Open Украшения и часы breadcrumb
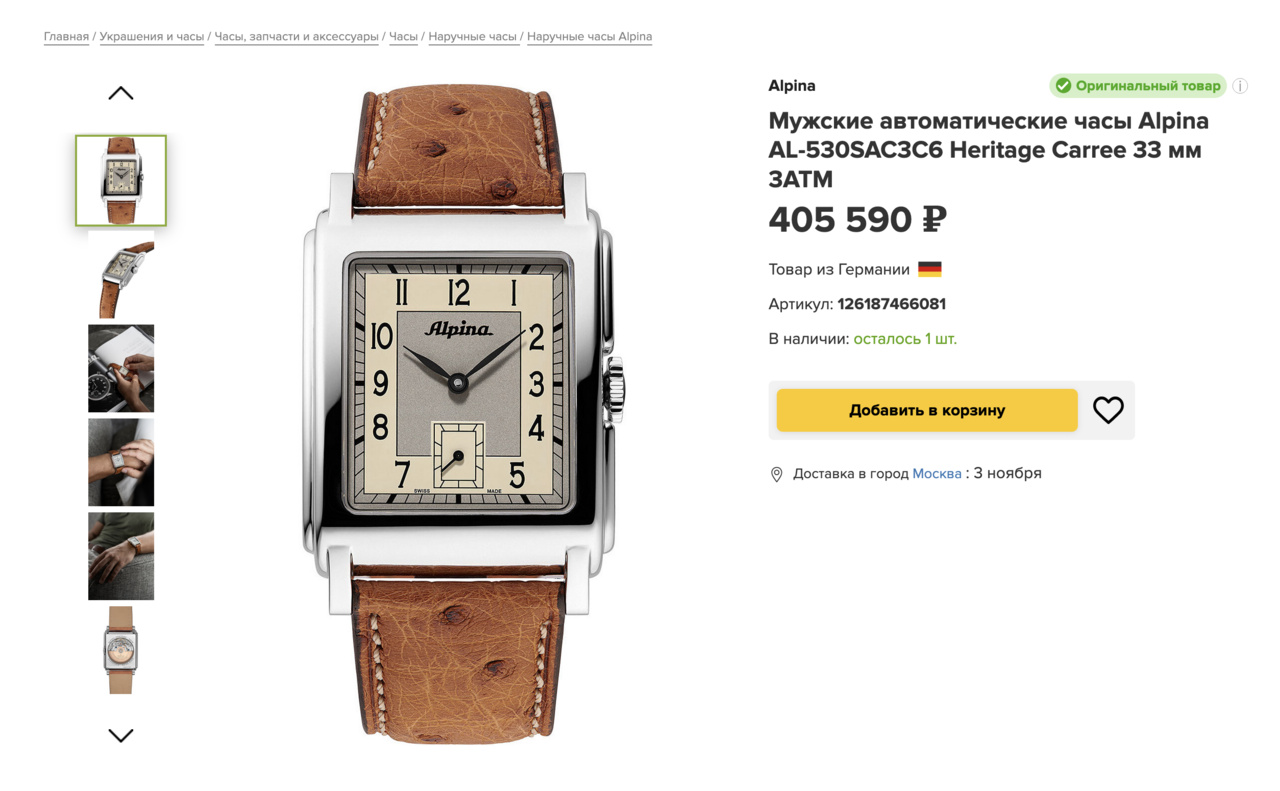The width and height of the screenshot is (1280, 791). (151, 37)
